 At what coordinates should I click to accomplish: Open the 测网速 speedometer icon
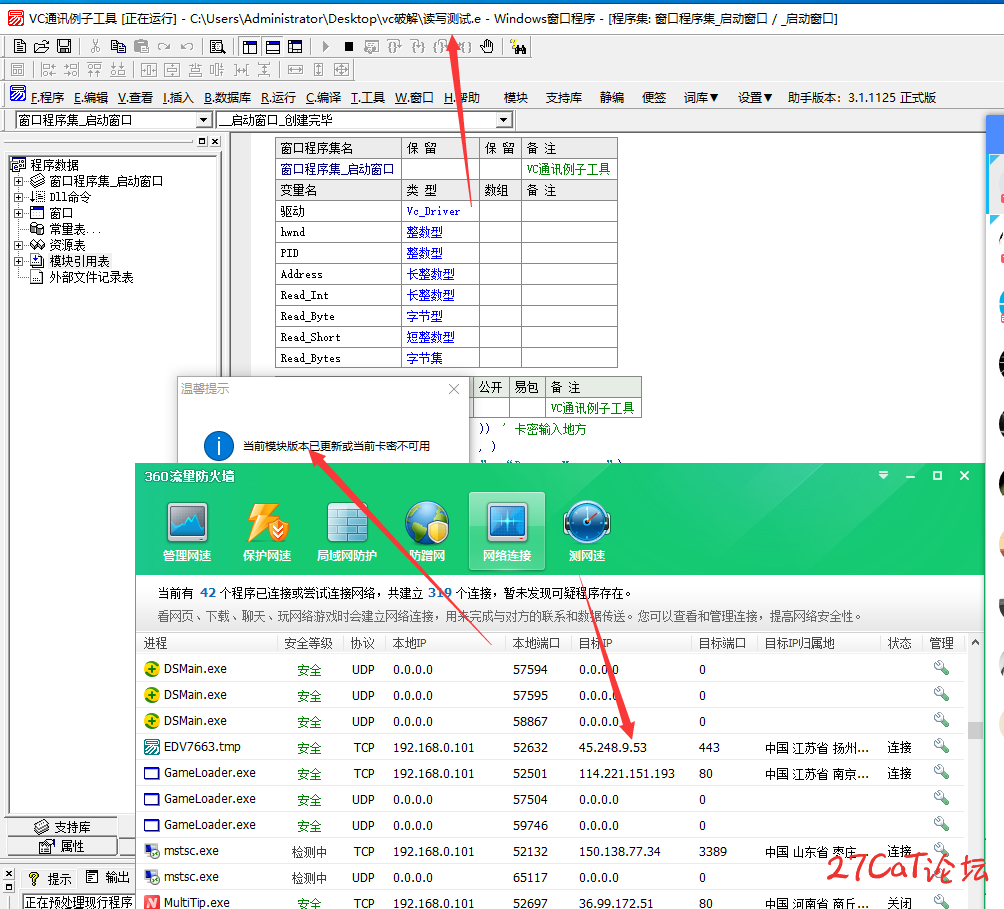587,531
